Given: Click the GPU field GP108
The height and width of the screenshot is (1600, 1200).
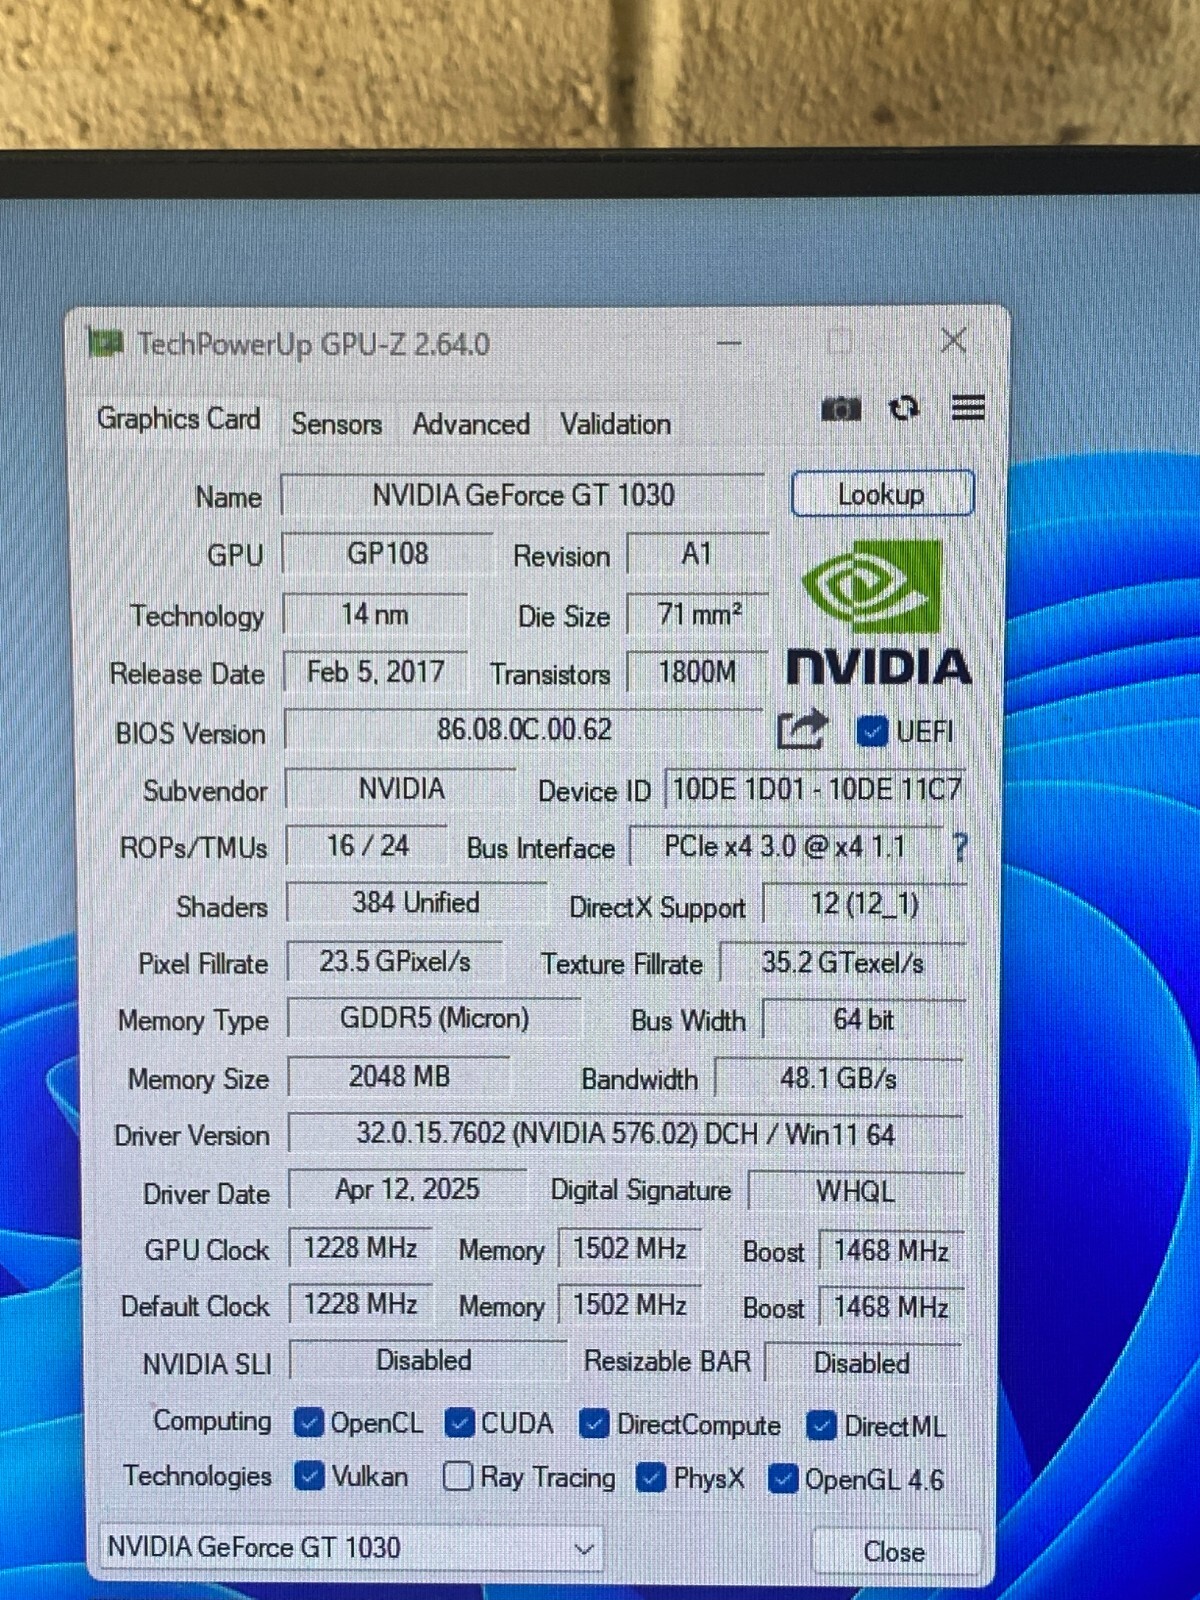Looking at the screenshot, I should [x=387, y=554].
